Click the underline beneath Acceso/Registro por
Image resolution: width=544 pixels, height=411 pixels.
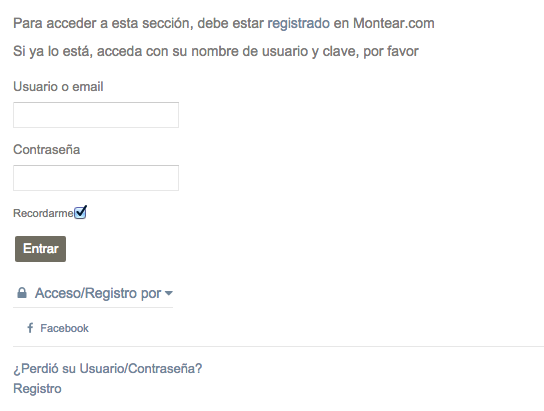[93, 307]
